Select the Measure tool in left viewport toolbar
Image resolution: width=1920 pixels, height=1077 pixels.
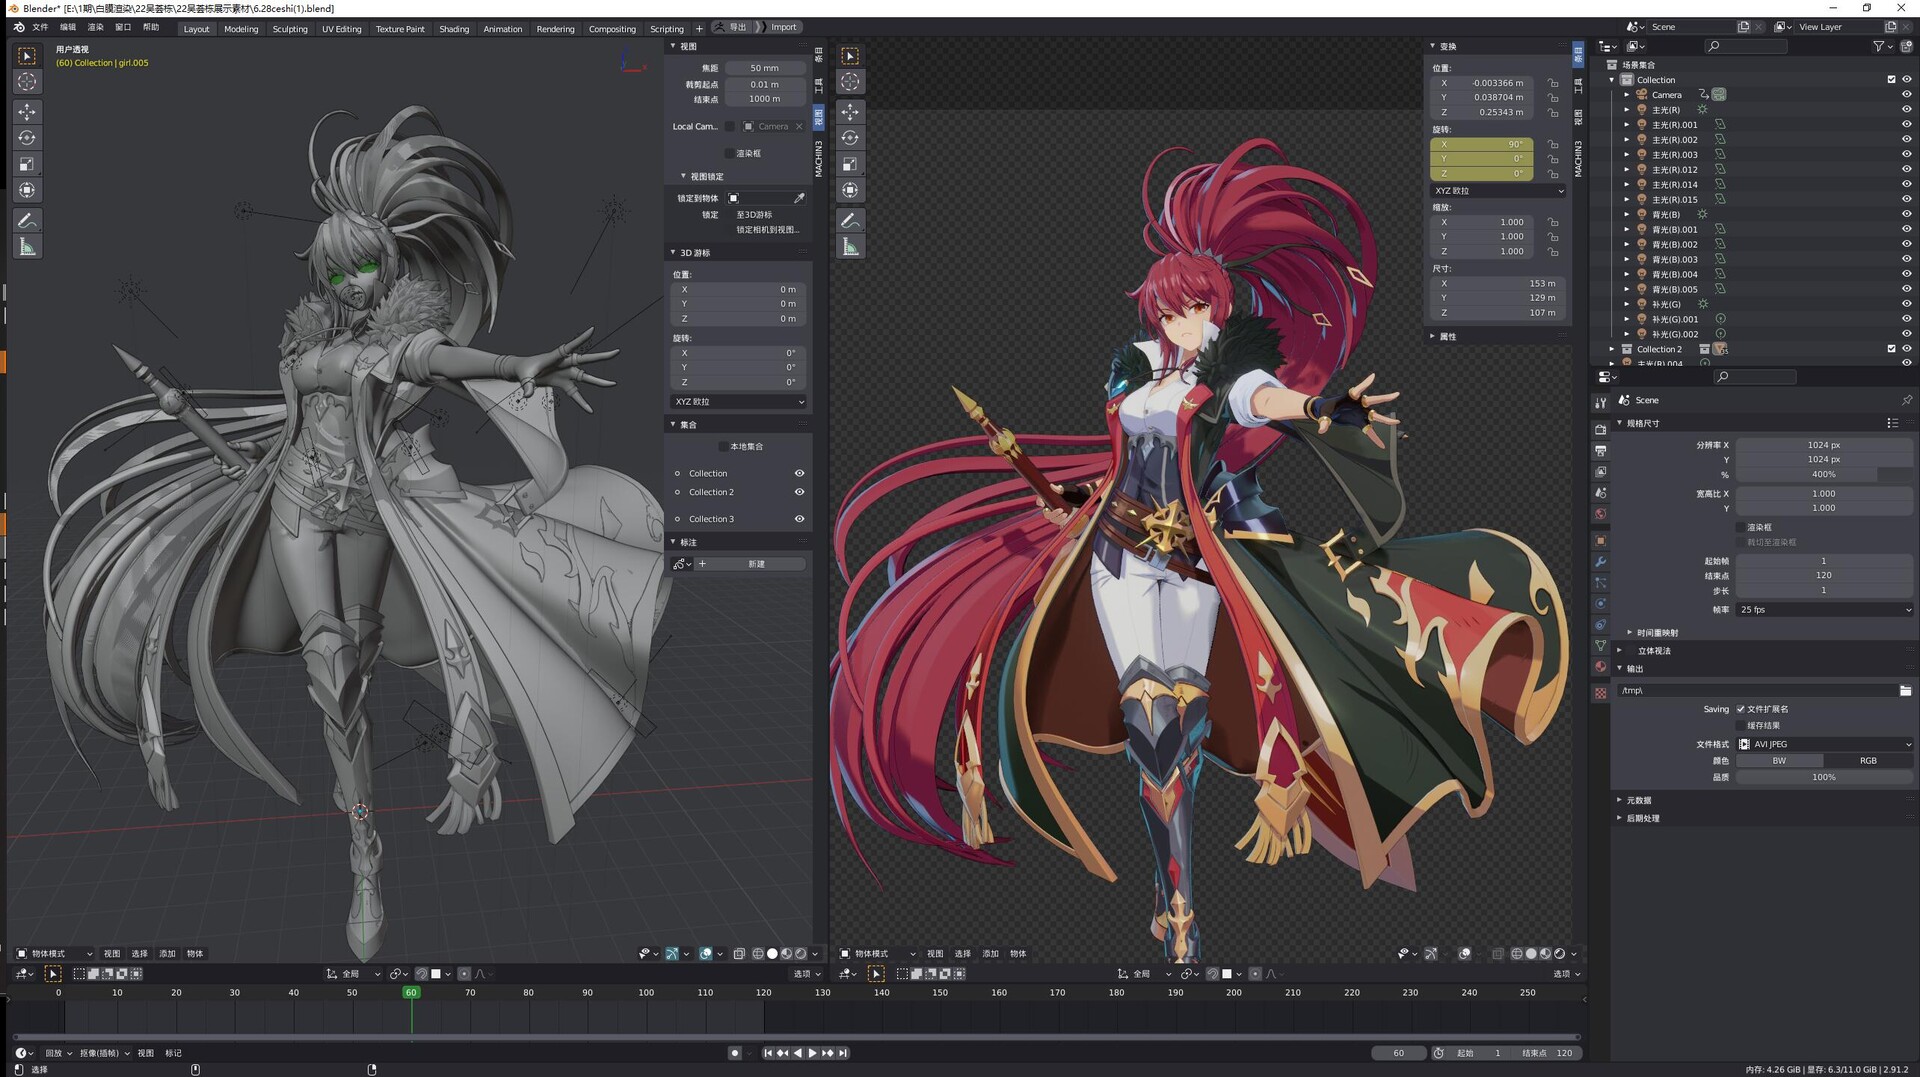coord(27,247)
